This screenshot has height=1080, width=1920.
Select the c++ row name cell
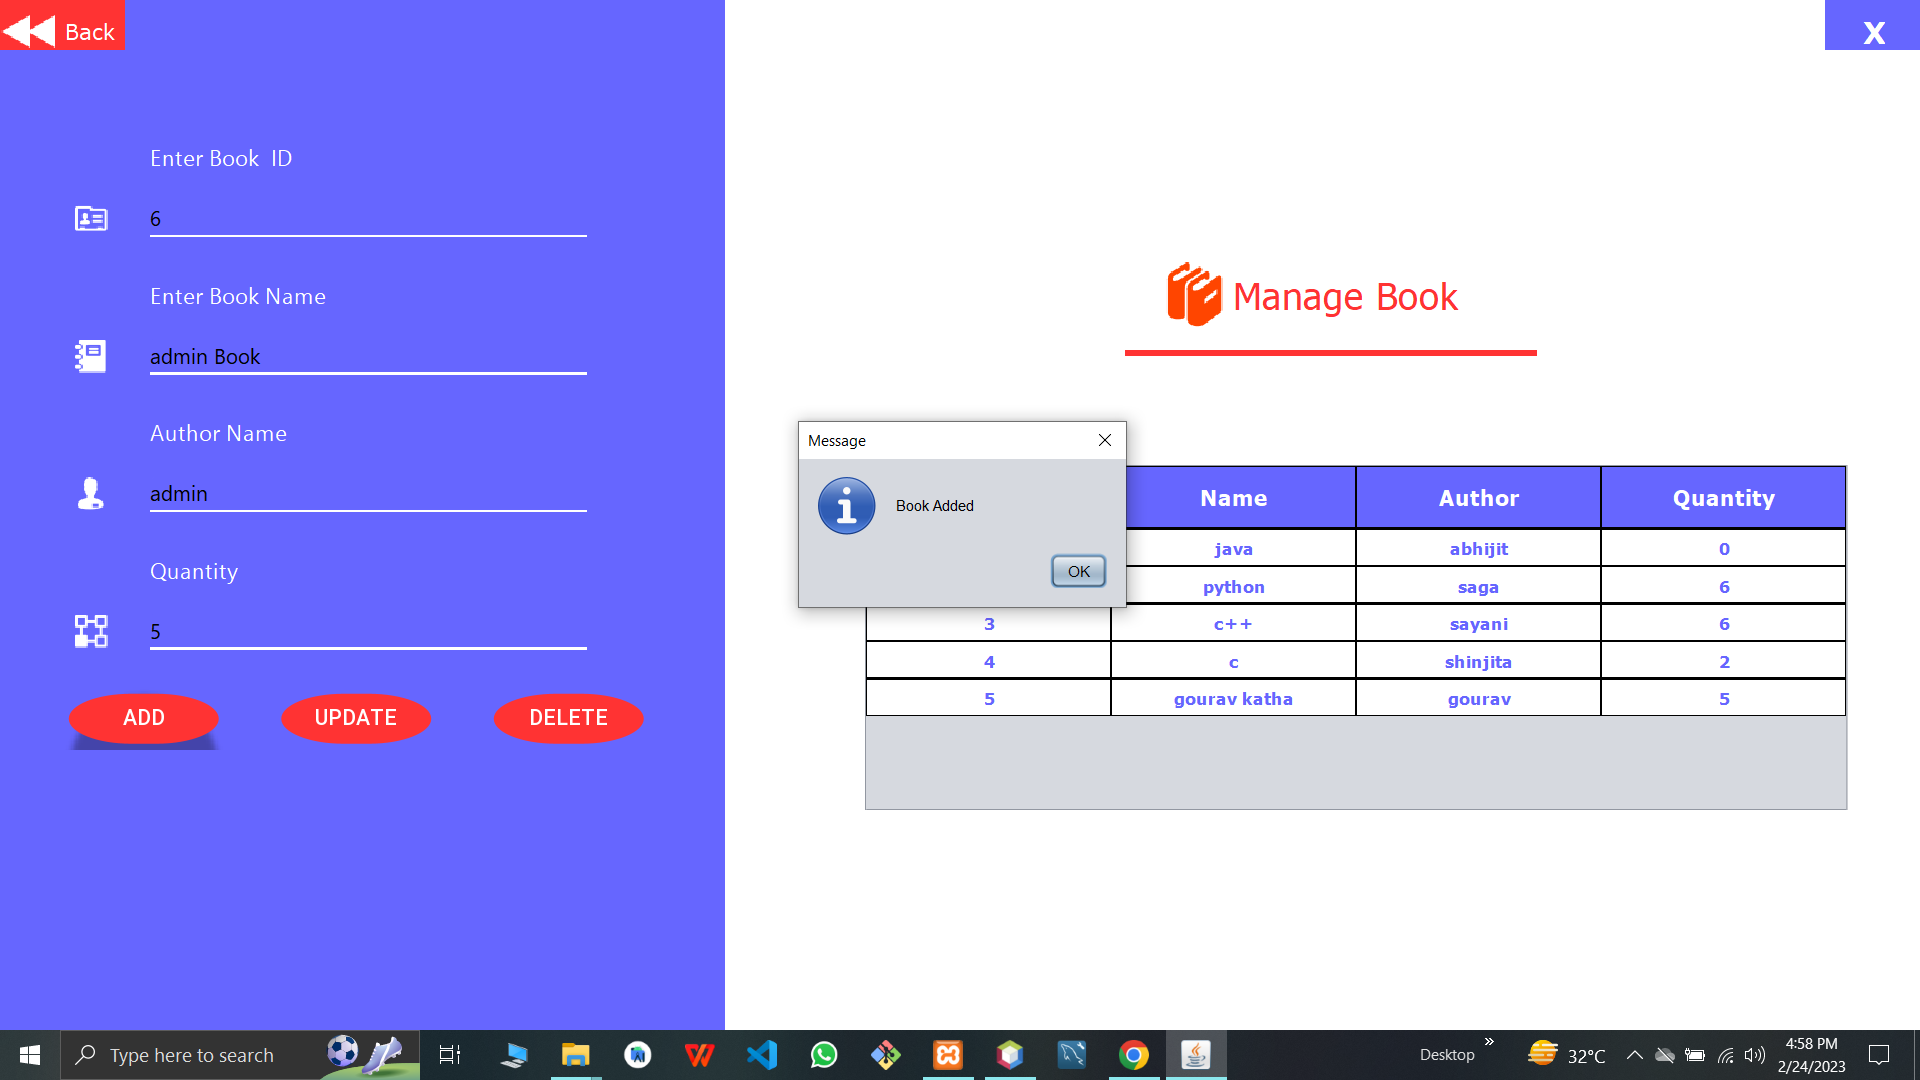tap(1233, 624)
